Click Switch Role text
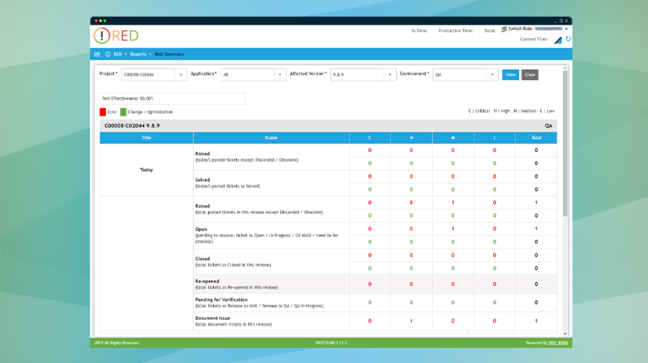This screenshot has width=648, height=363. (520, 29)
